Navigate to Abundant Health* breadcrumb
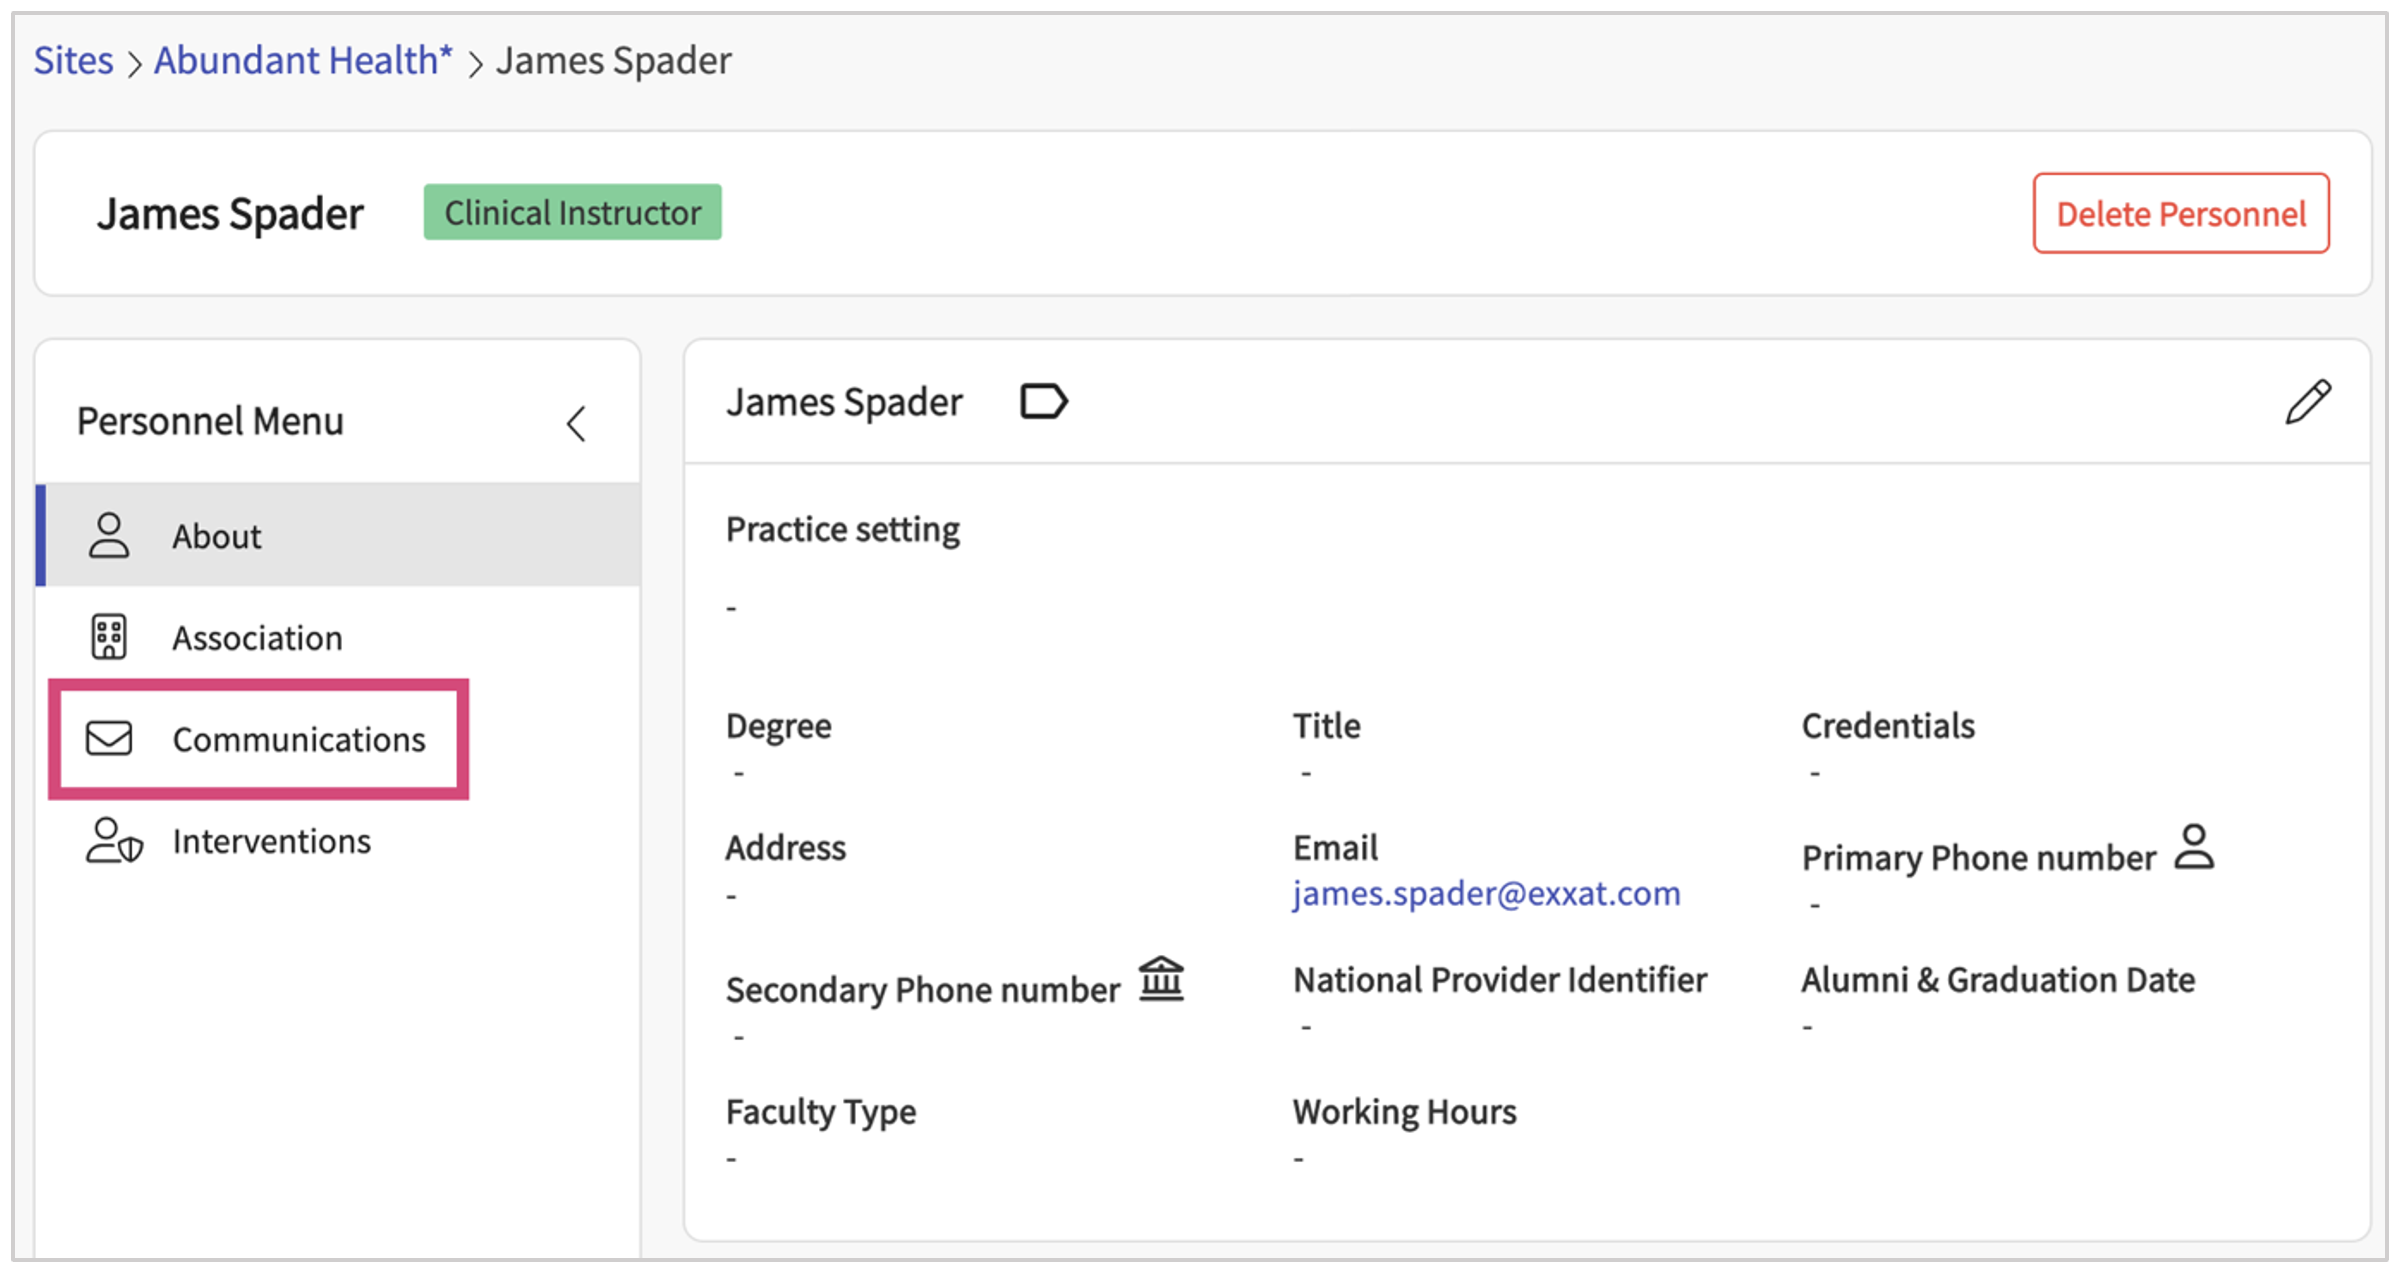The height and width of the screenshot is (1272, 2400). tap(302, 61)
